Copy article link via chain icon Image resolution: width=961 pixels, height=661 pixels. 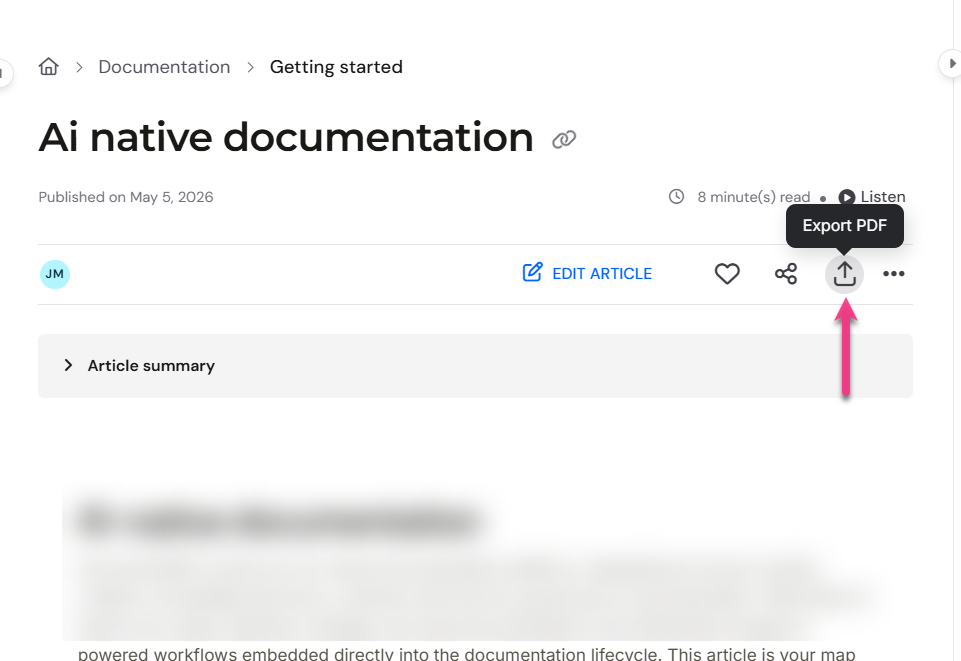coord(564,140)
